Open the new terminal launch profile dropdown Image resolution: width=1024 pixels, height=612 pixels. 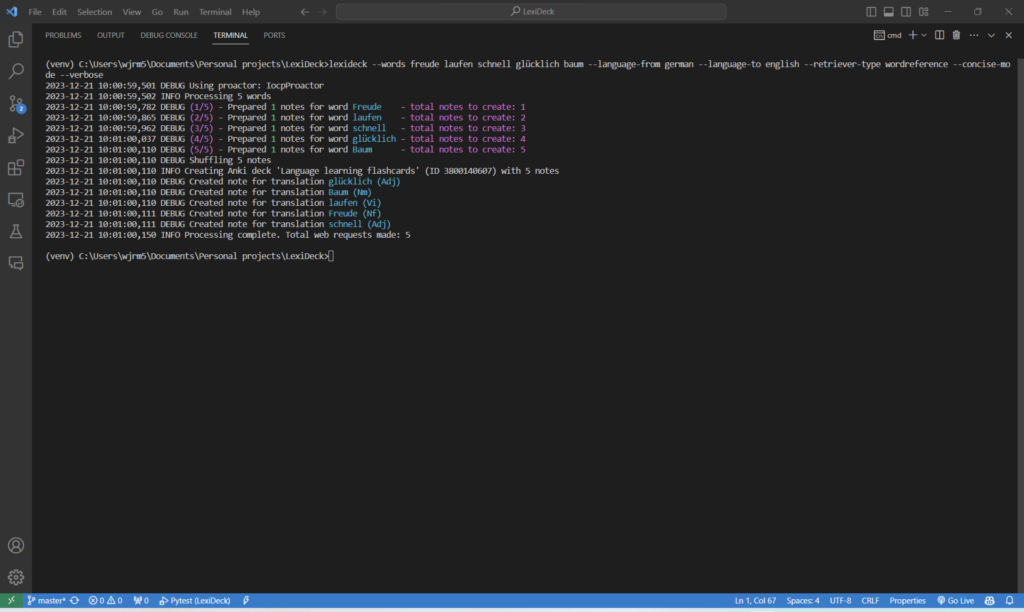(x=924, y=35)
